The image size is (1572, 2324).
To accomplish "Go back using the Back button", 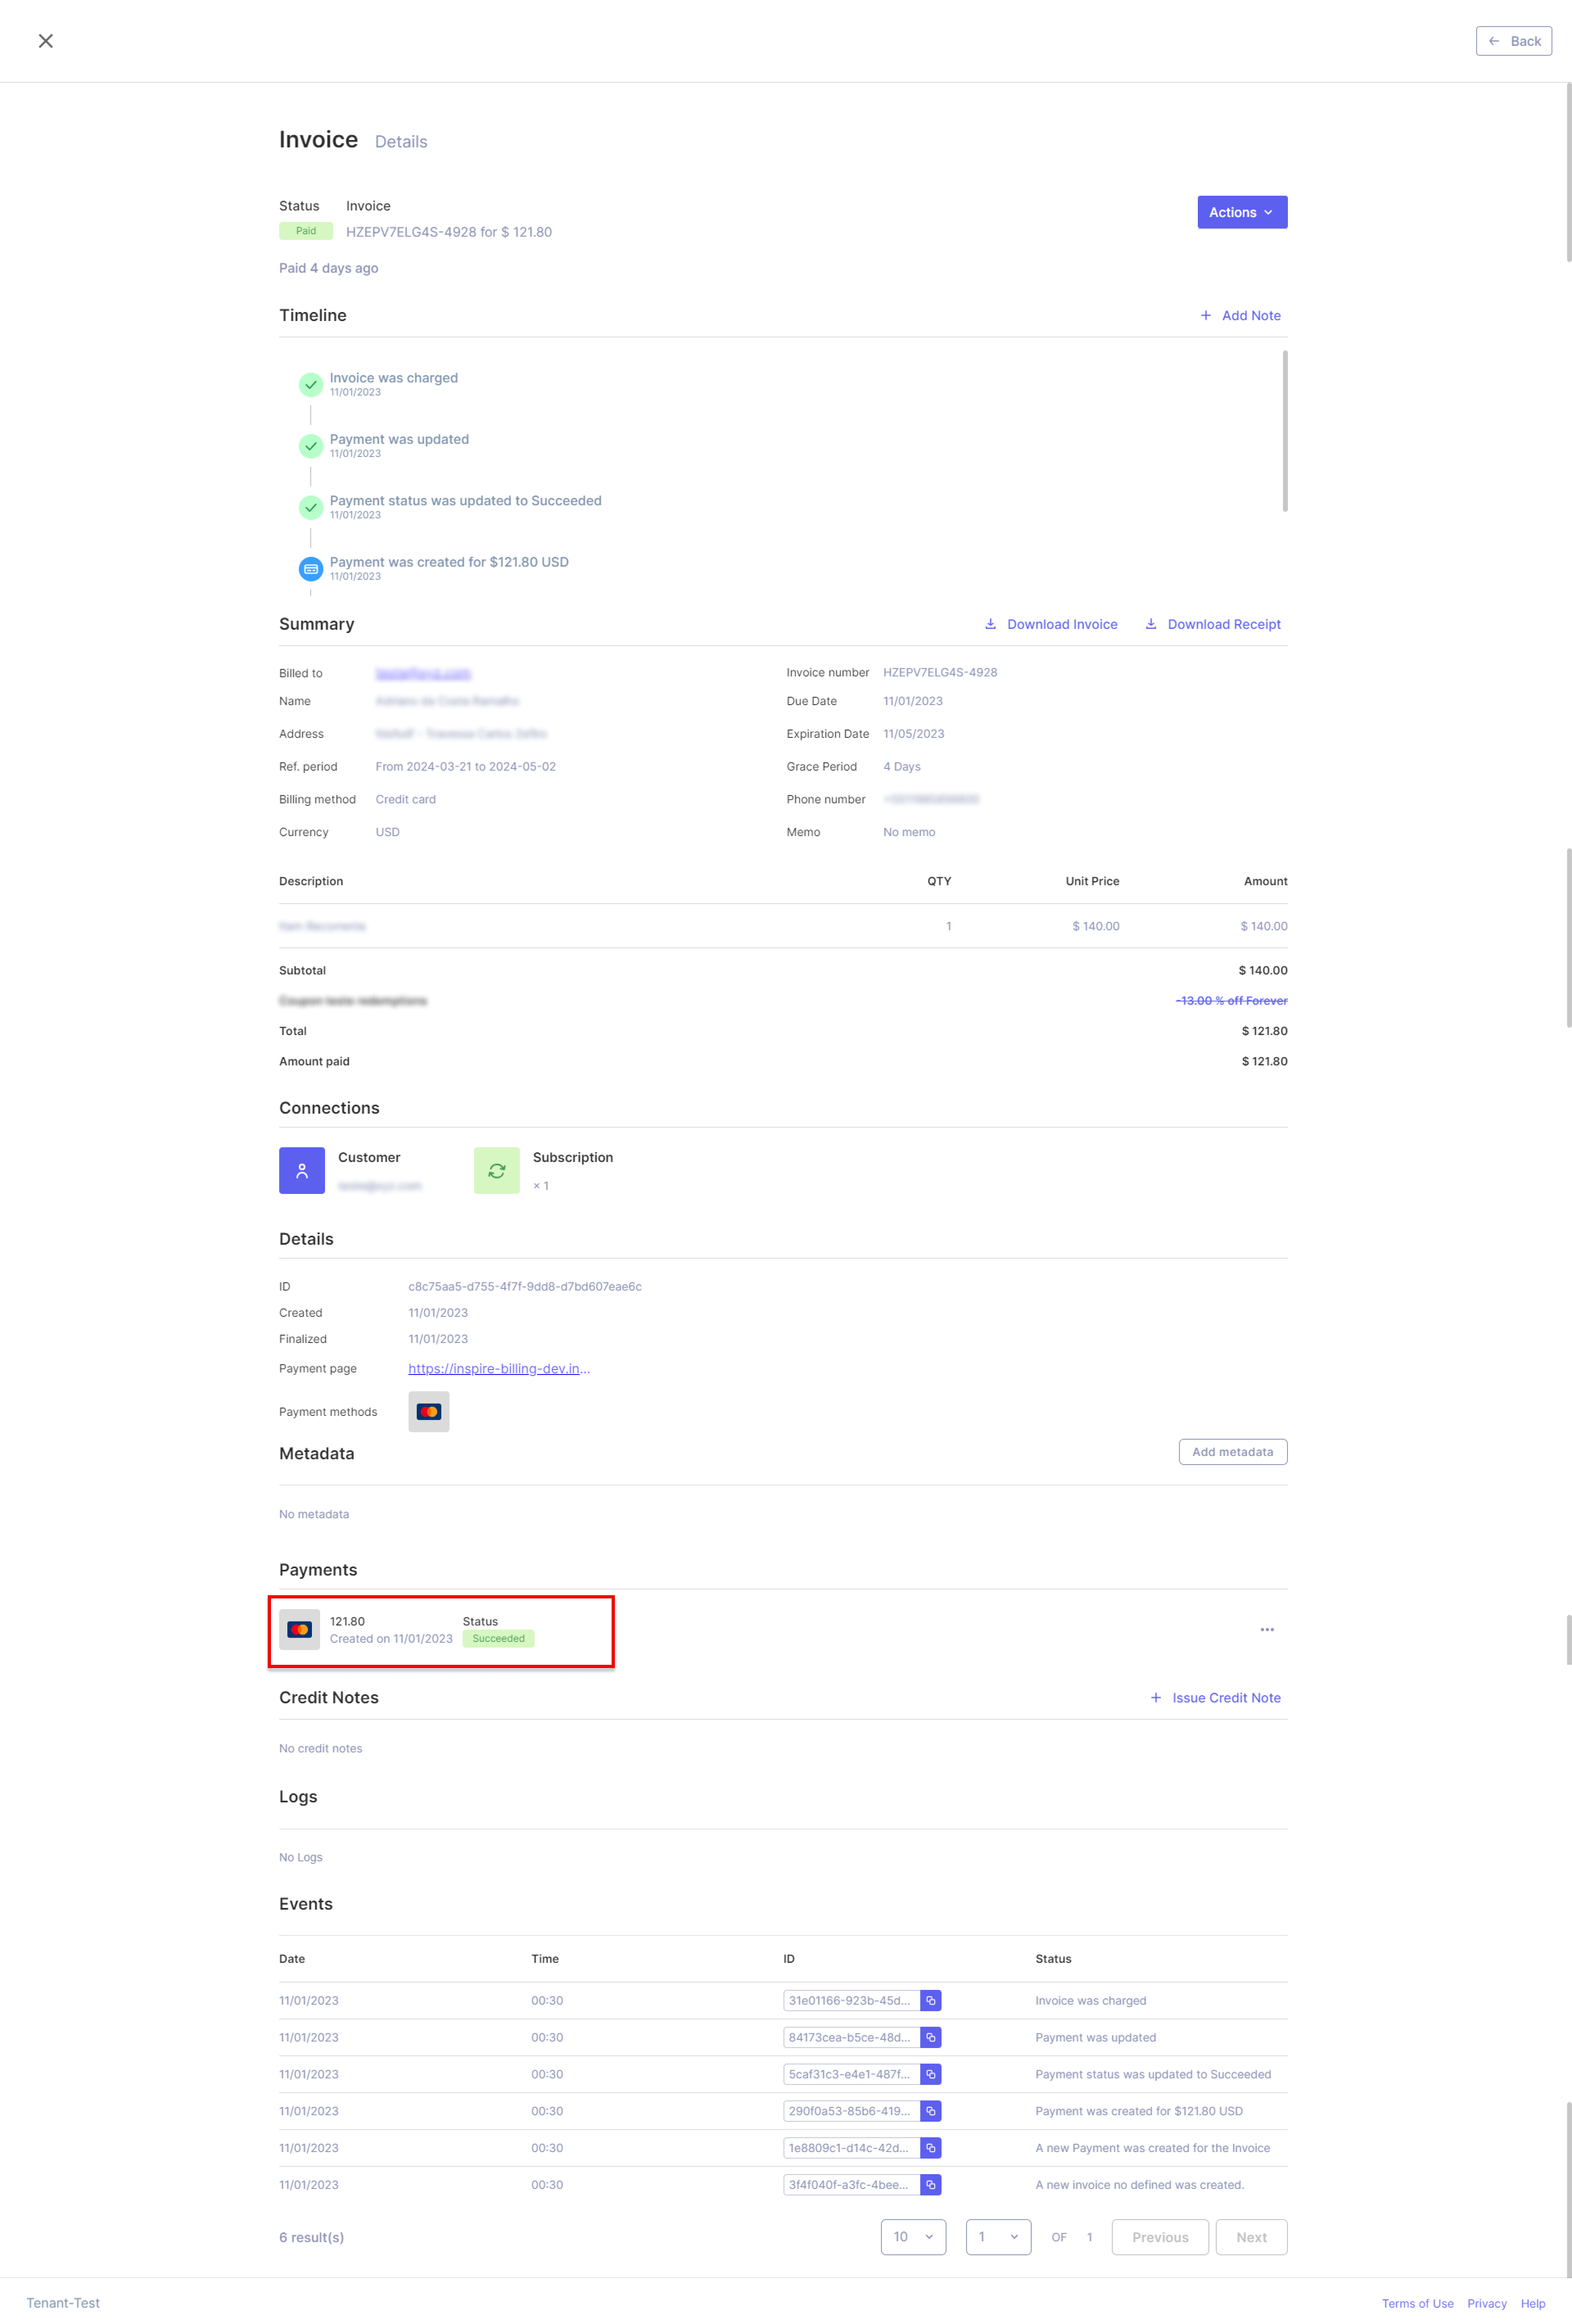I will click(x=1513, y=41).
